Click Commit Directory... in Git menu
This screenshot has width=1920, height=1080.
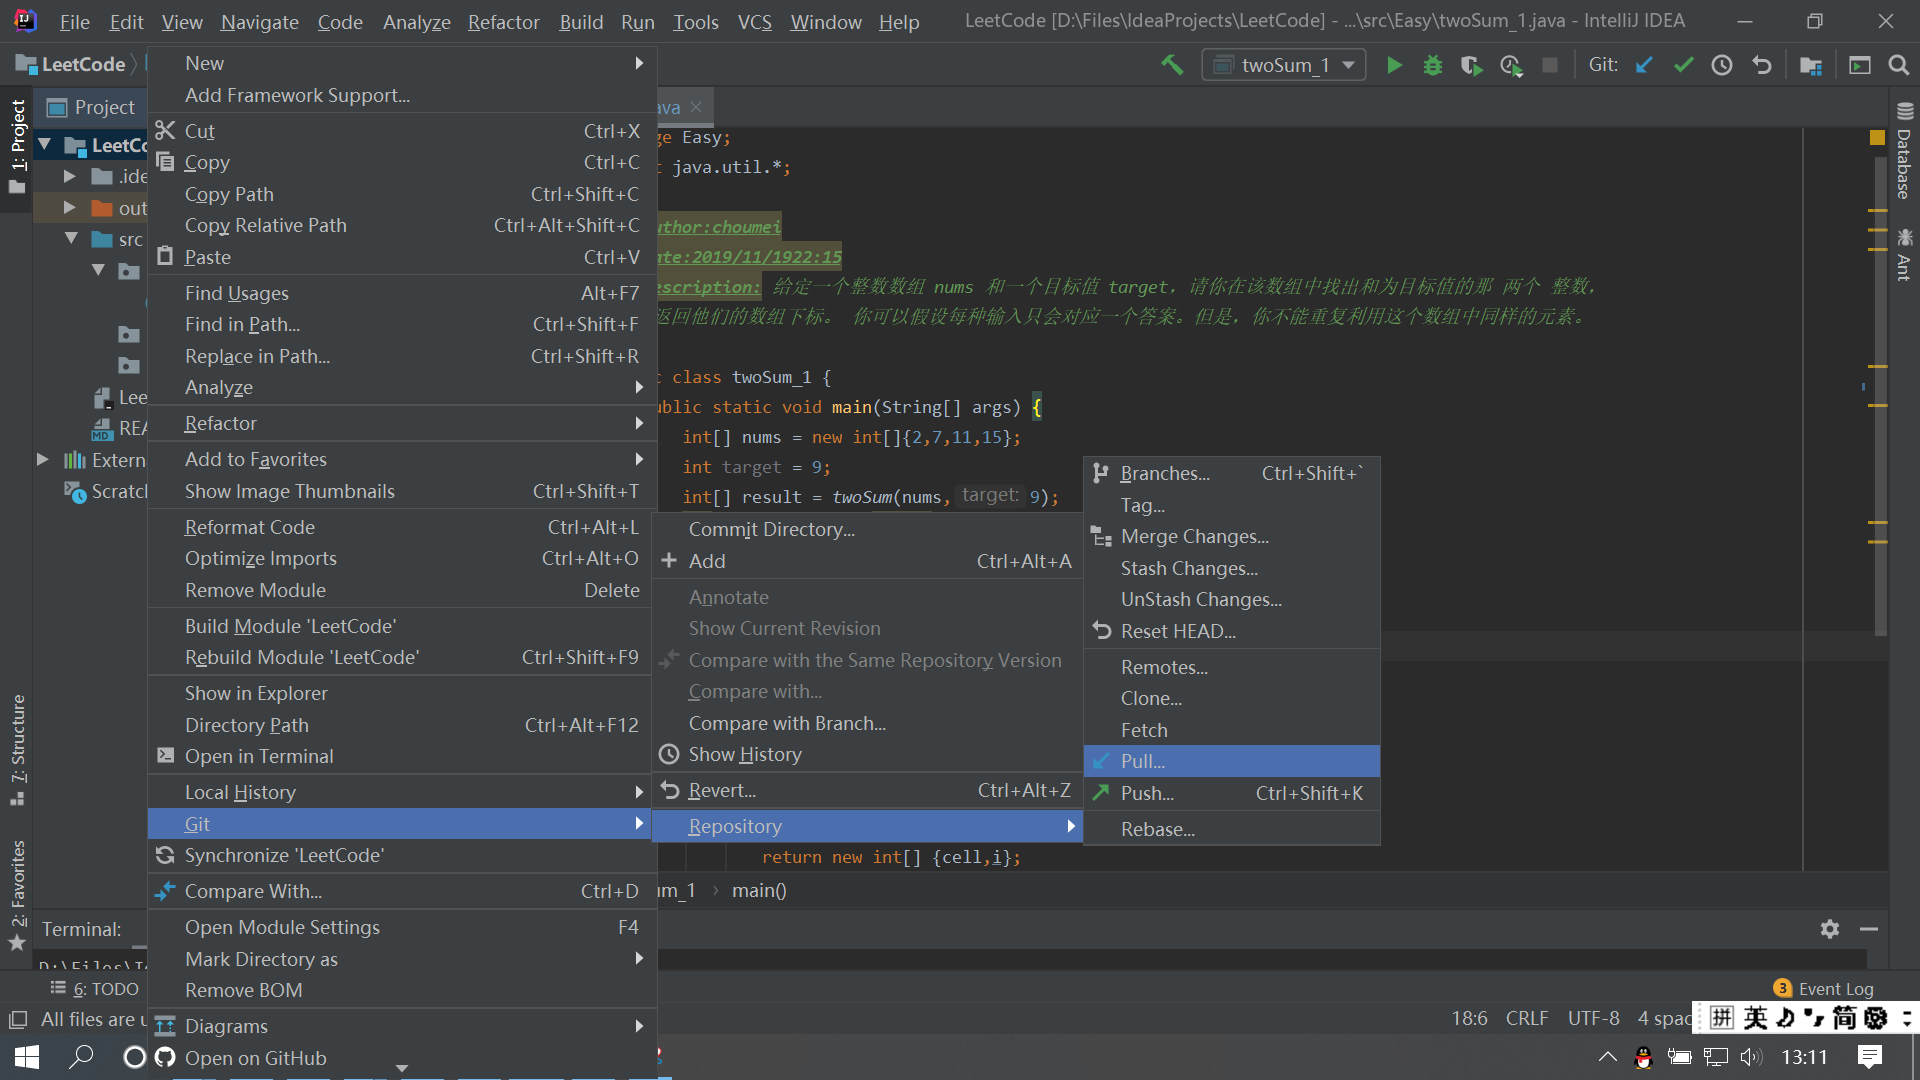coord(868,529)
